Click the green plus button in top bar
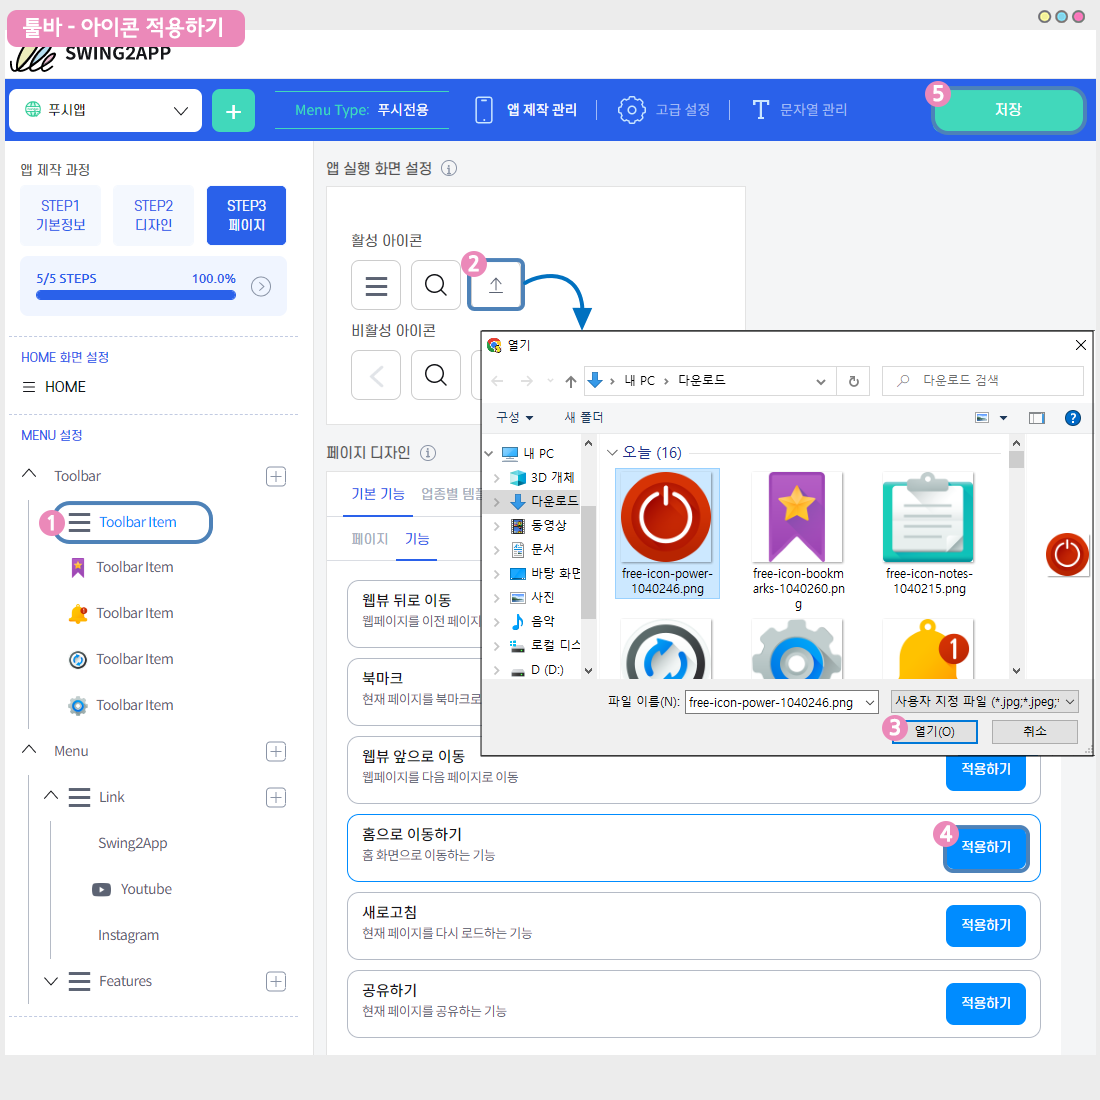The width and height of the screenshot is (1100, 1100). [233, 111]
